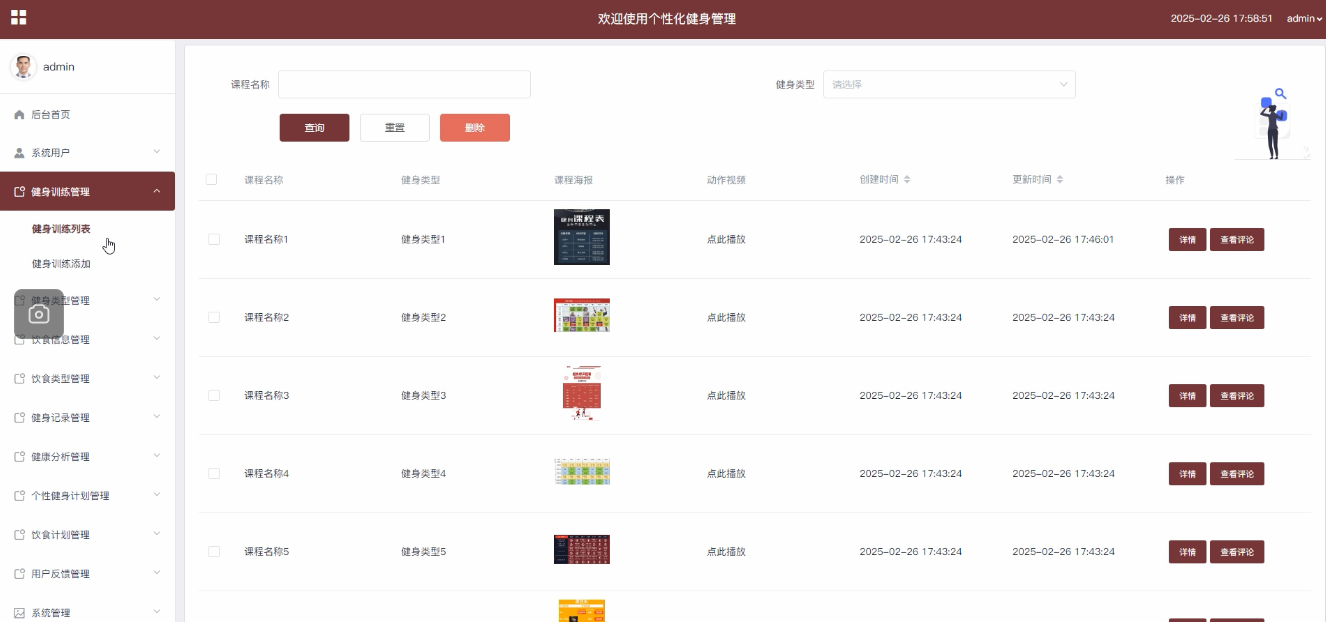The image size is (1326, 622).
Task: Open 健身记录管理 menu item
Action: tap(87, 418)
